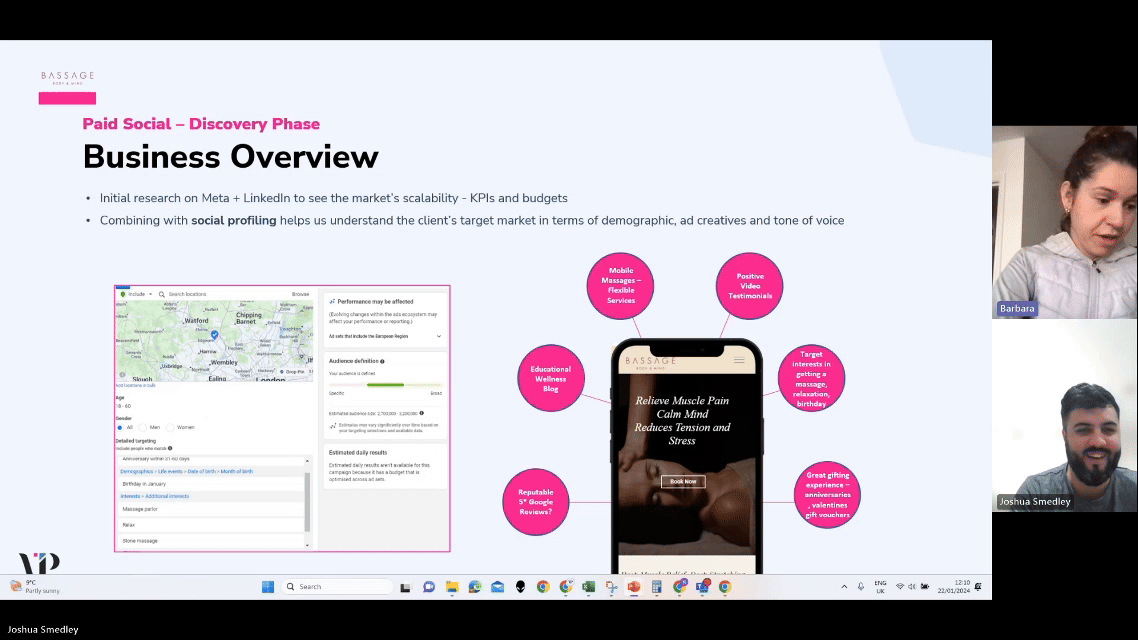The image size is (1138, 640).
Task: Click the Snipping Tool taskbar icon
Action: click(x=612, y=586)
